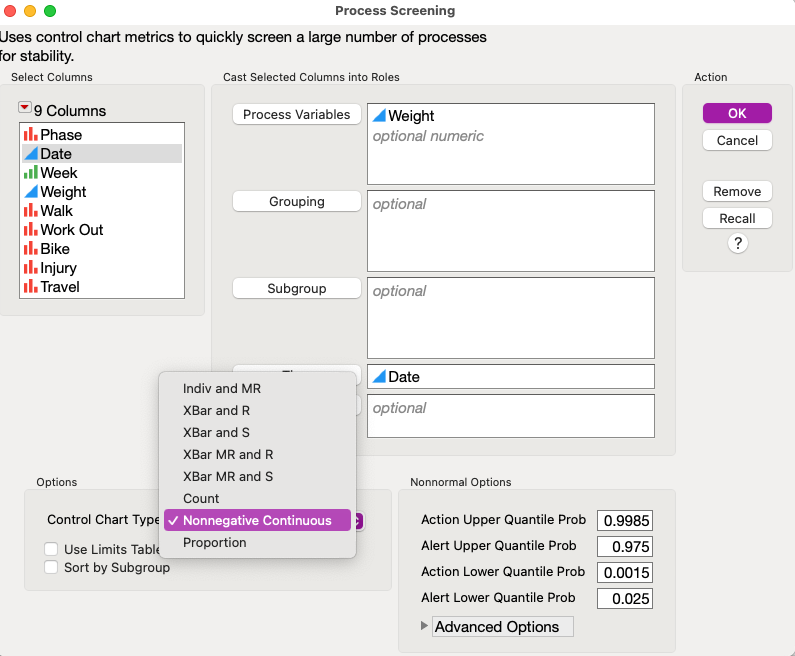Open help with the question mark button
Viewport: 795px width, 656px height.
[738, 243]
